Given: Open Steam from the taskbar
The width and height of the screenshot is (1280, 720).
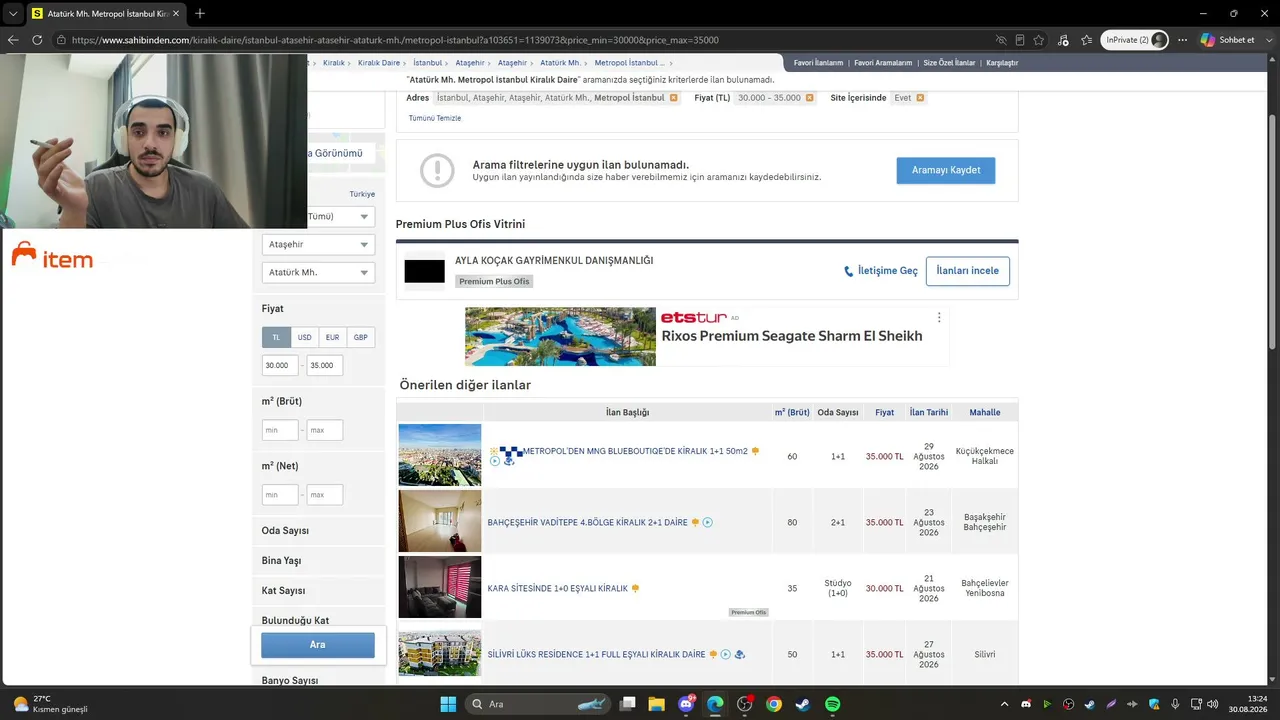Looking at the screenshot, I should (803, 704).
